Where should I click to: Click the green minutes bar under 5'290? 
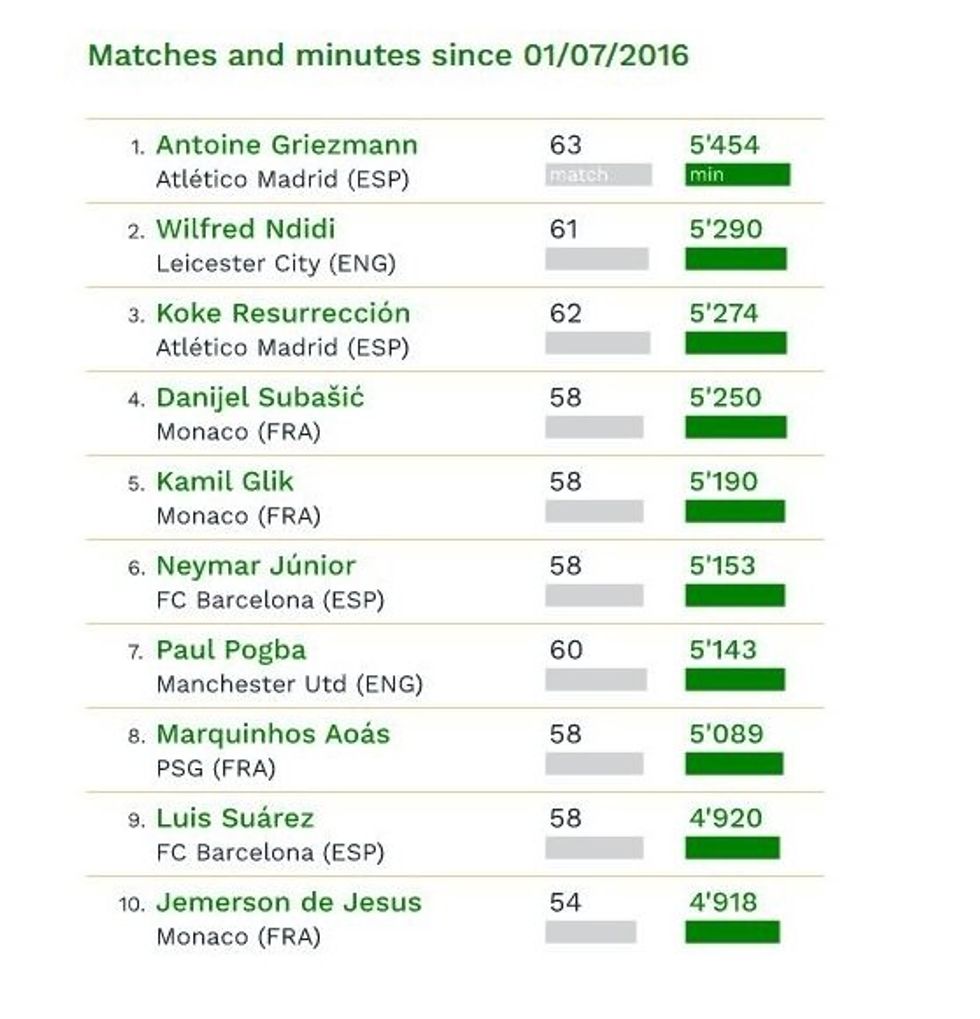735,259
